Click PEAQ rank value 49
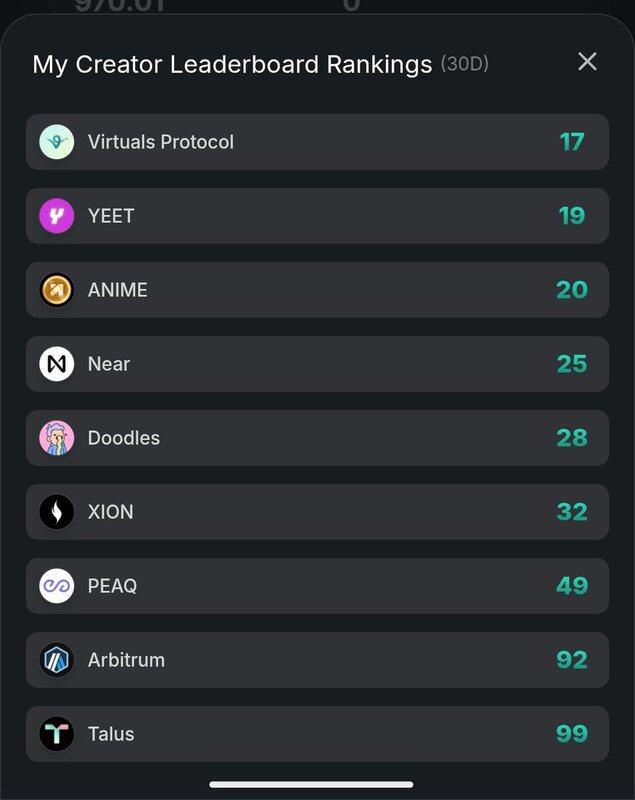635x800 pixels. tap(571, 586)
